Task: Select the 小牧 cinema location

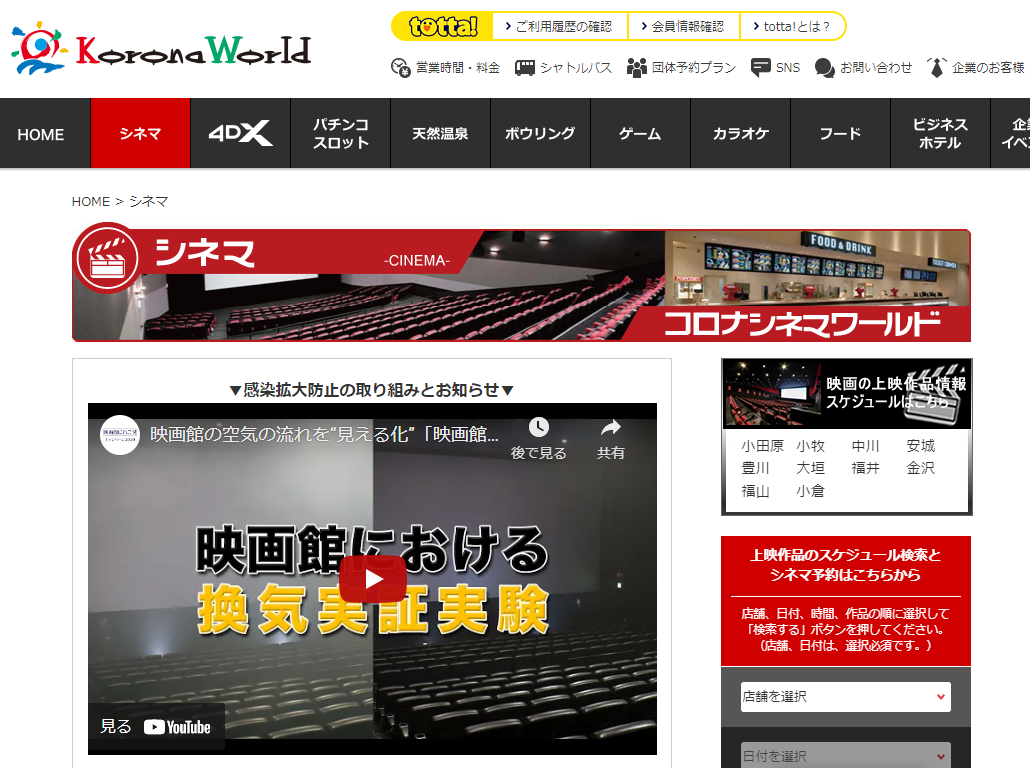Action: point(810,446)
